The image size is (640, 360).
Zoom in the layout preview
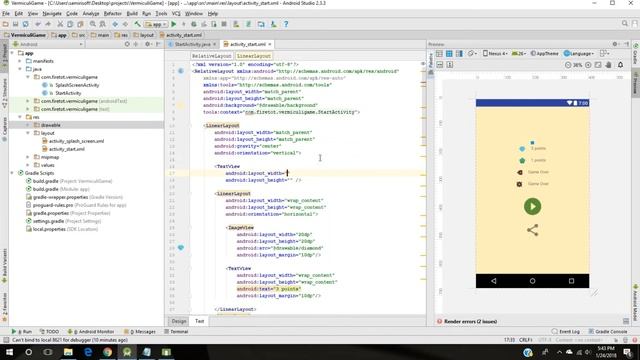point(588,65)
